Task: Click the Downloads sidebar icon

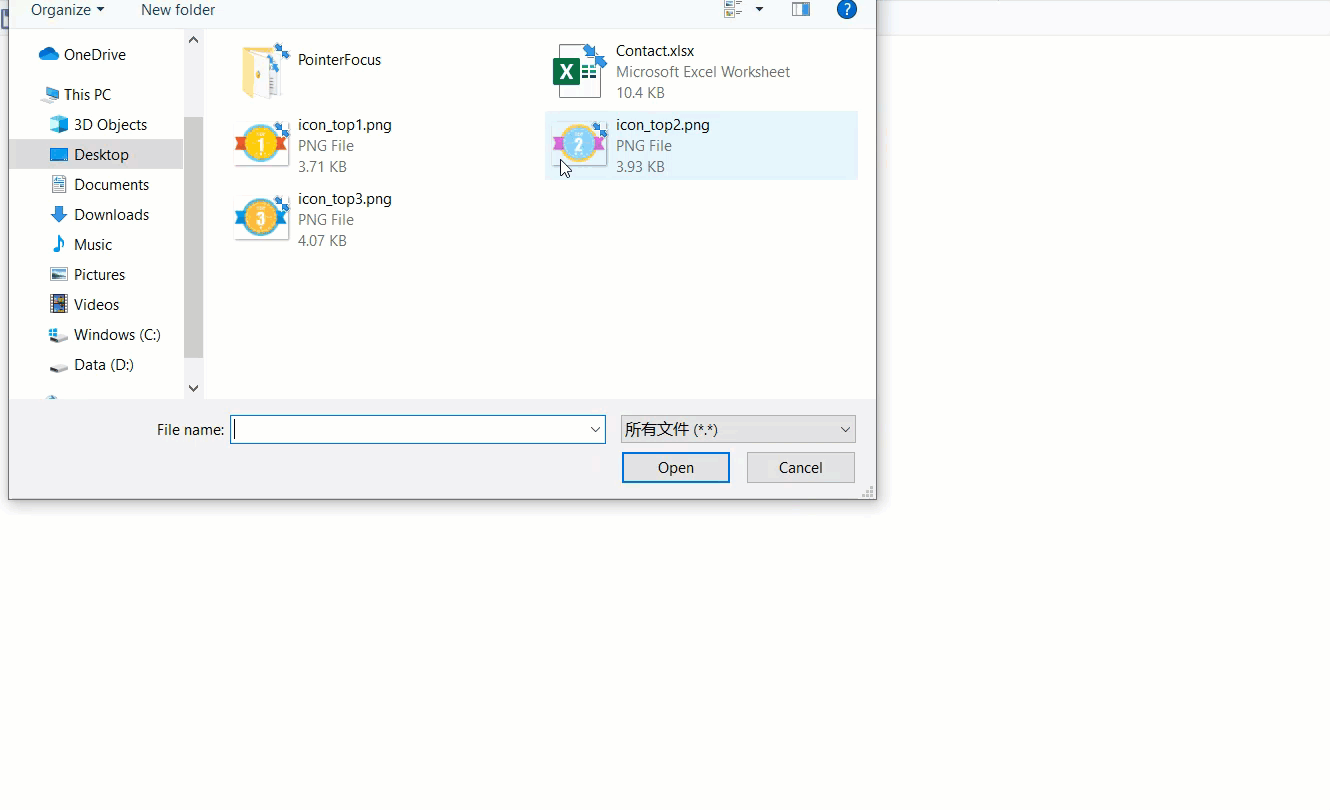Action: point(58,214)
